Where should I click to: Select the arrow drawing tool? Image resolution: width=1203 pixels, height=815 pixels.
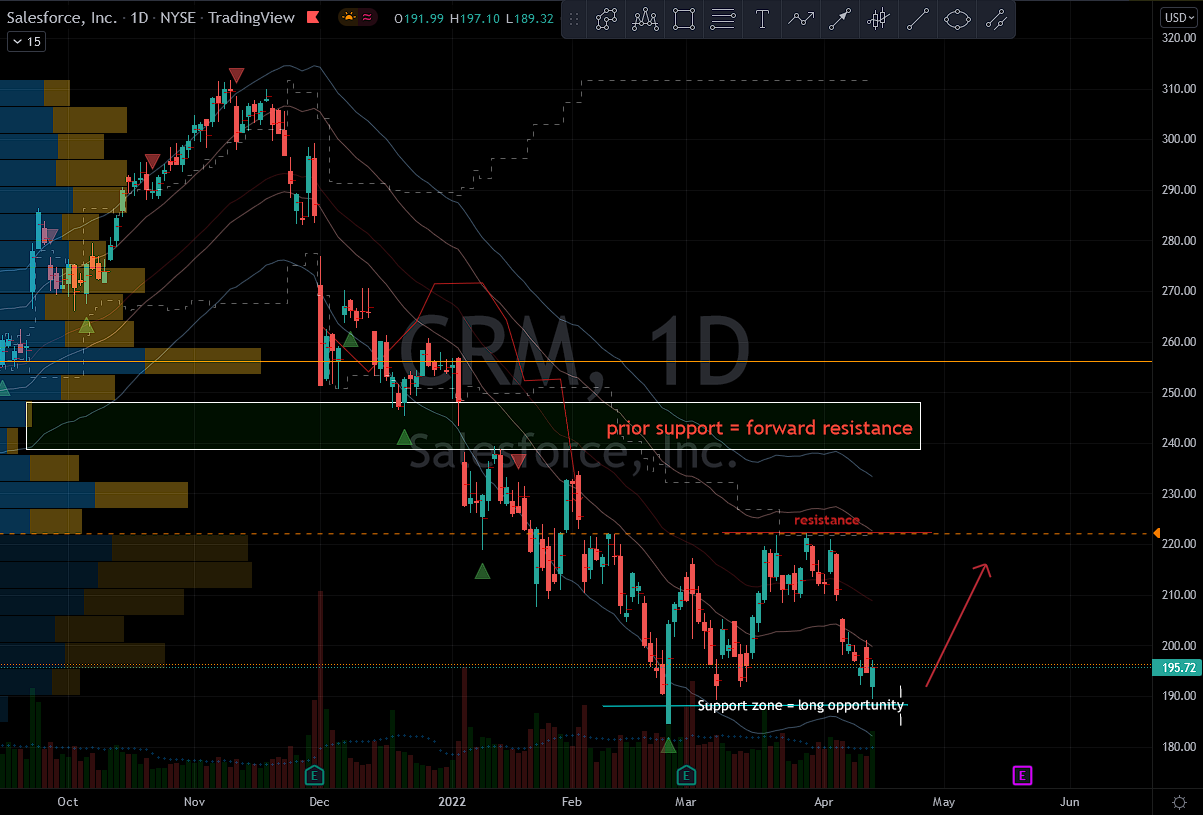coord(840,18)
